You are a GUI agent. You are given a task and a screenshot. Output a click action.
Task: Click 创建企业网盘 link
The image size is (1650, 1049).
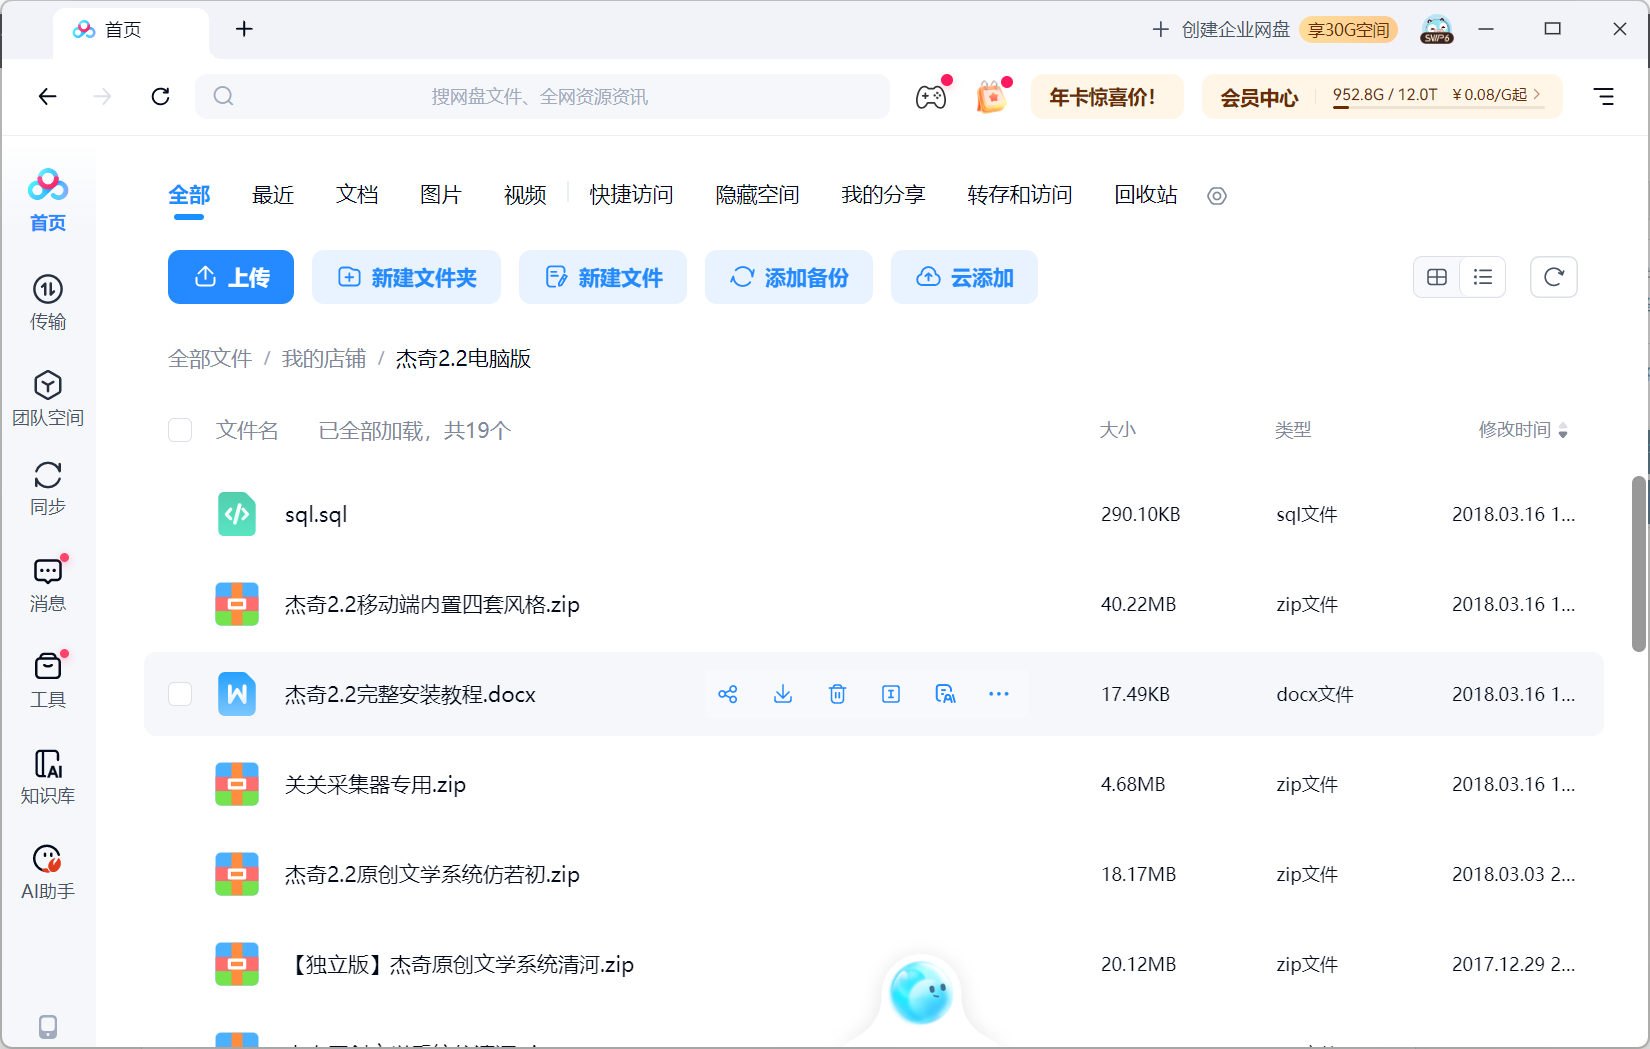1222,30
